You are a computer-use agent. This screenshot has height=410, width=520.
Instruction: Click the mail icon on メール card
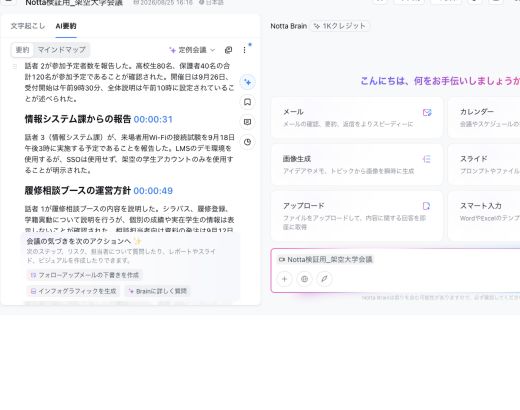tap(427, 112)
